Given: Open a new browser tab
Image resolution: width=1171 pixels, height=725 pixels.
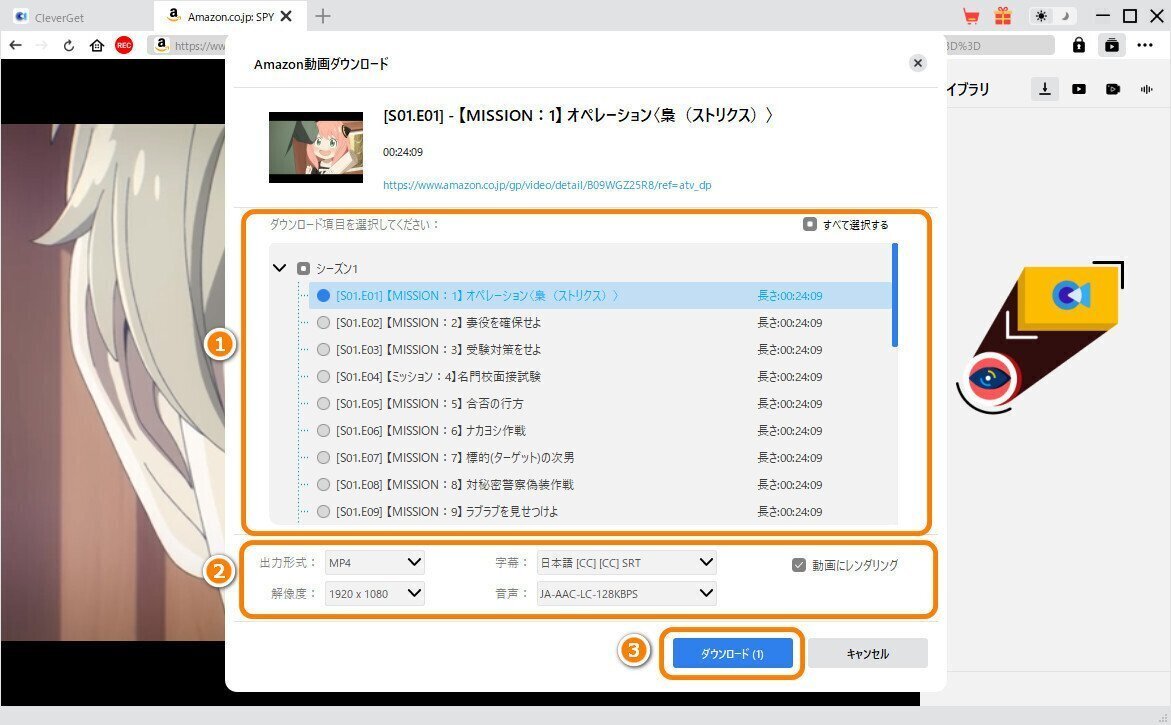Looking at the screenshot, I should [x=322, y=16].
